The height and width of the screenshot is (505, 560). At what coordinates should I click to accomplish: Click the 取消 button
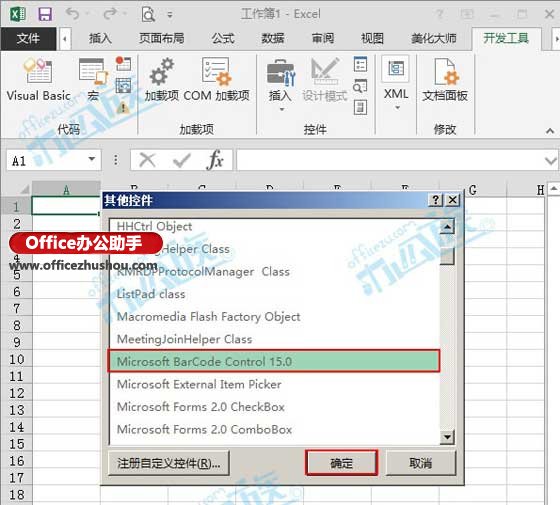(x=421, y=463)
